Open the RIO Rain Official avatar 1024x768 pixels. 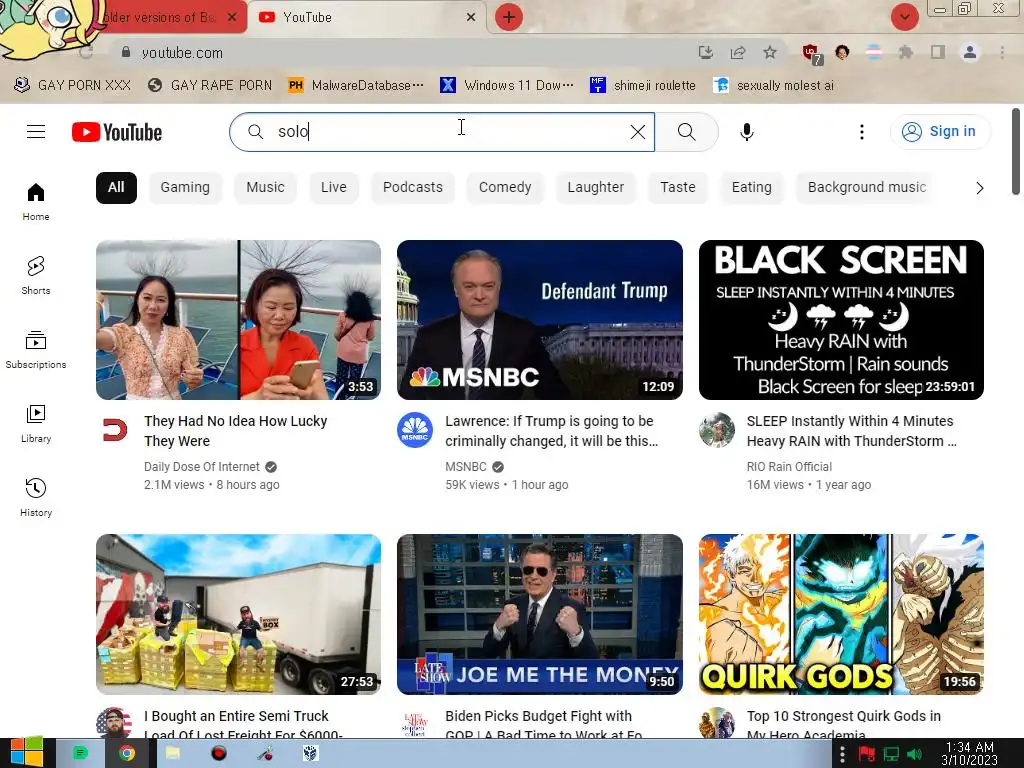pyautogui.click(x=716, y=430)
